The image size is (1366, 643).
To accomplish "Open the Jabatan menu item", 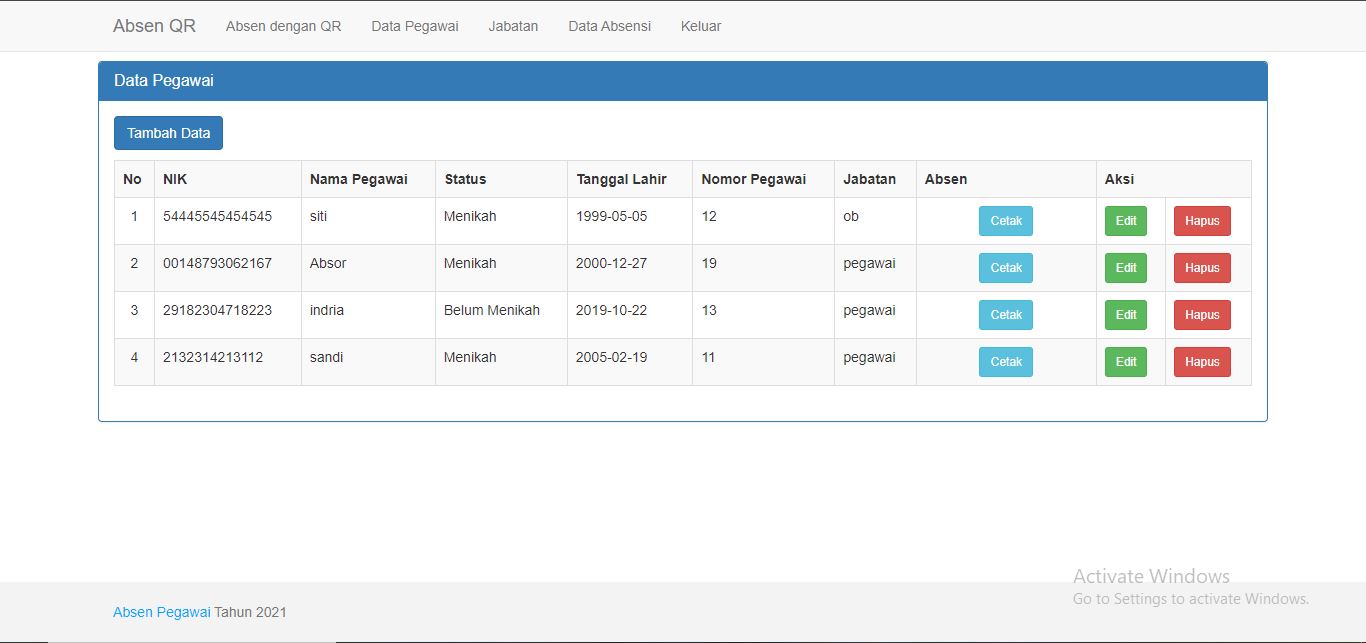I will [513, 26].
